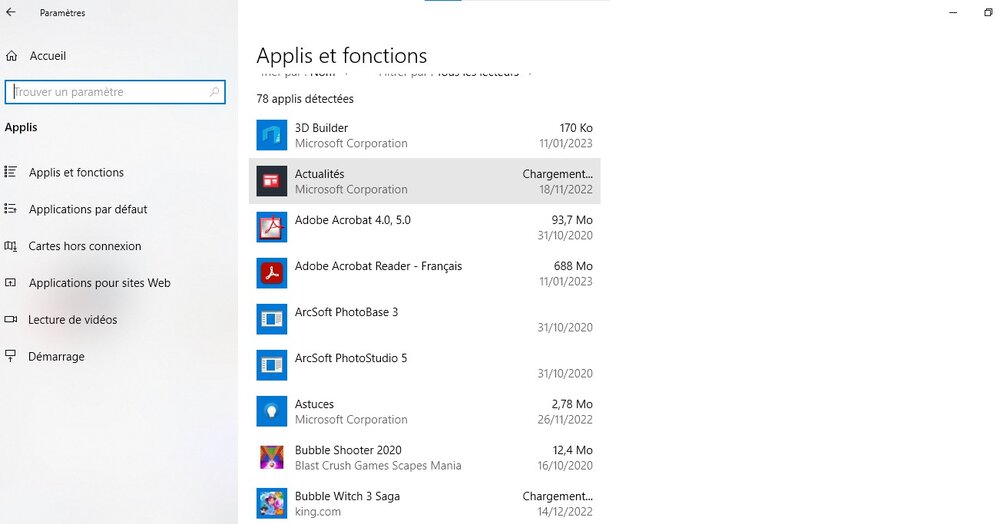Select ArcSoft PhotoStudio 5 list entry
This screenshot has height=524, width=1000.
tap(424, 365)
